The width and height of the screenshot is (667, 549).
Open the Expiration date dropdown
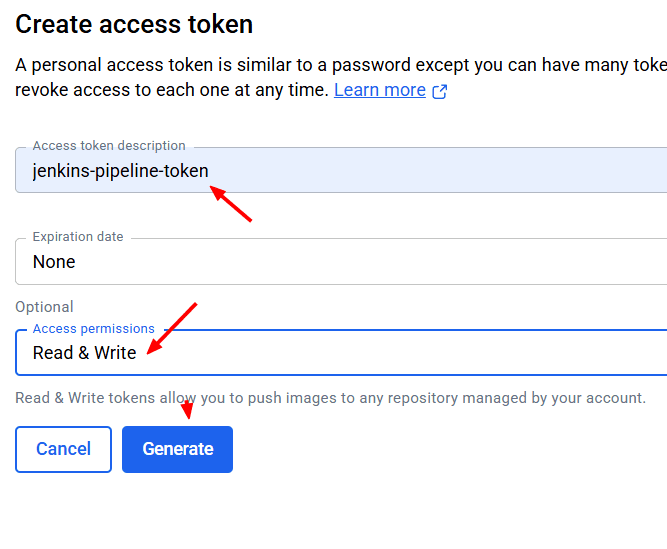click(341, 262)
